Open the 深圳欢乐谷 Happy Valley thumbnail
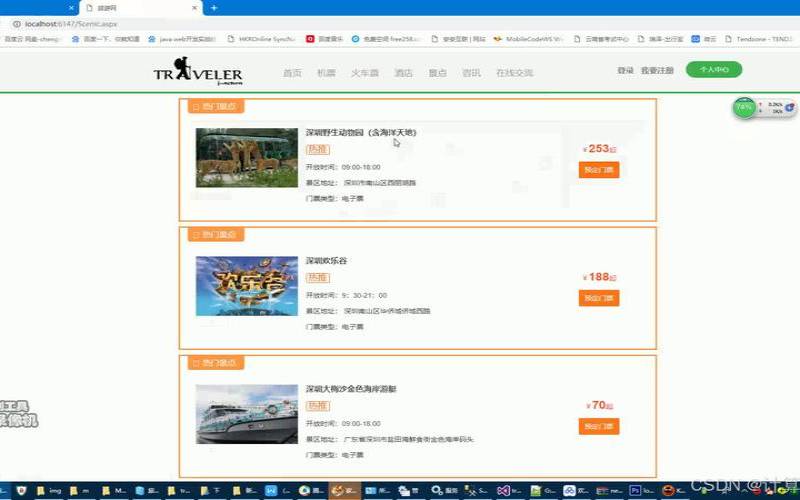 pos(247,286)
